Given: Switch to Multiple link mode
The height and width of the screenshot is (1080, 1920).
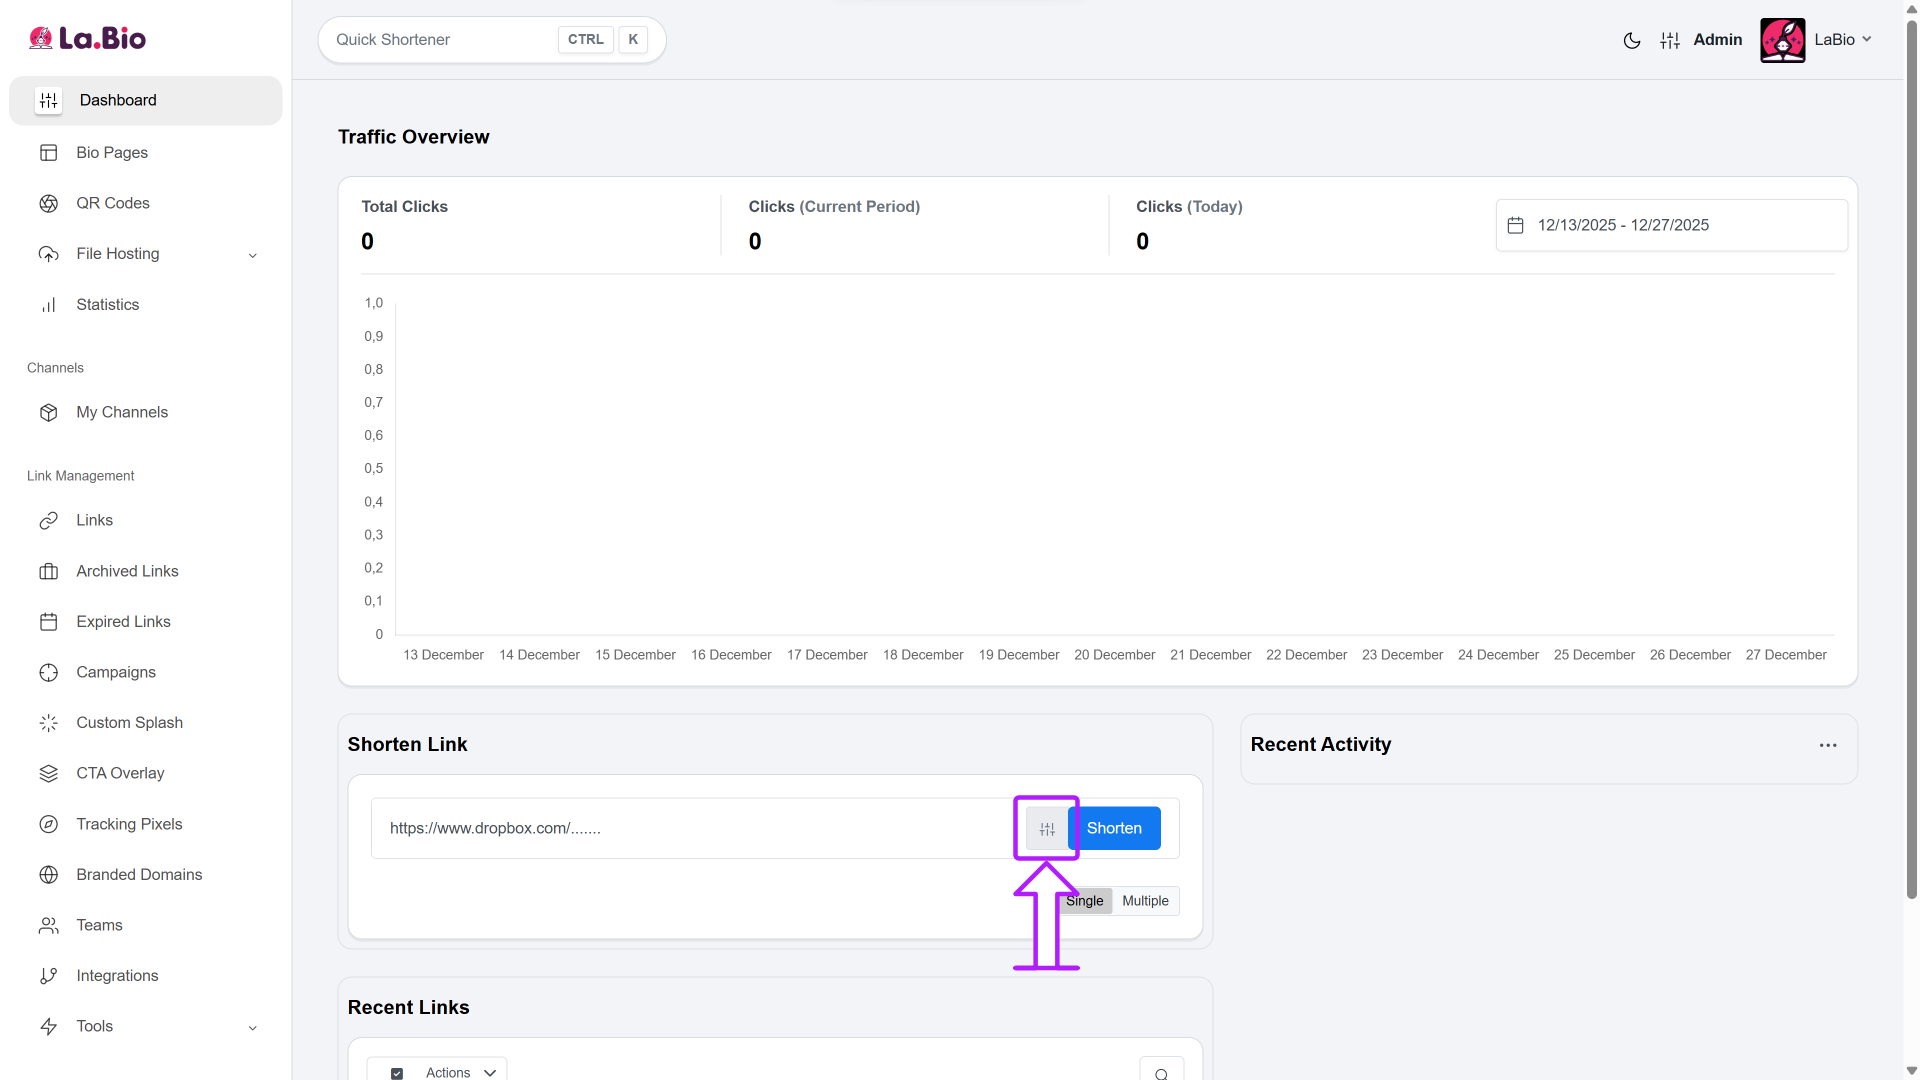Looking at the screenshot, I should (x=1145, y=901).
